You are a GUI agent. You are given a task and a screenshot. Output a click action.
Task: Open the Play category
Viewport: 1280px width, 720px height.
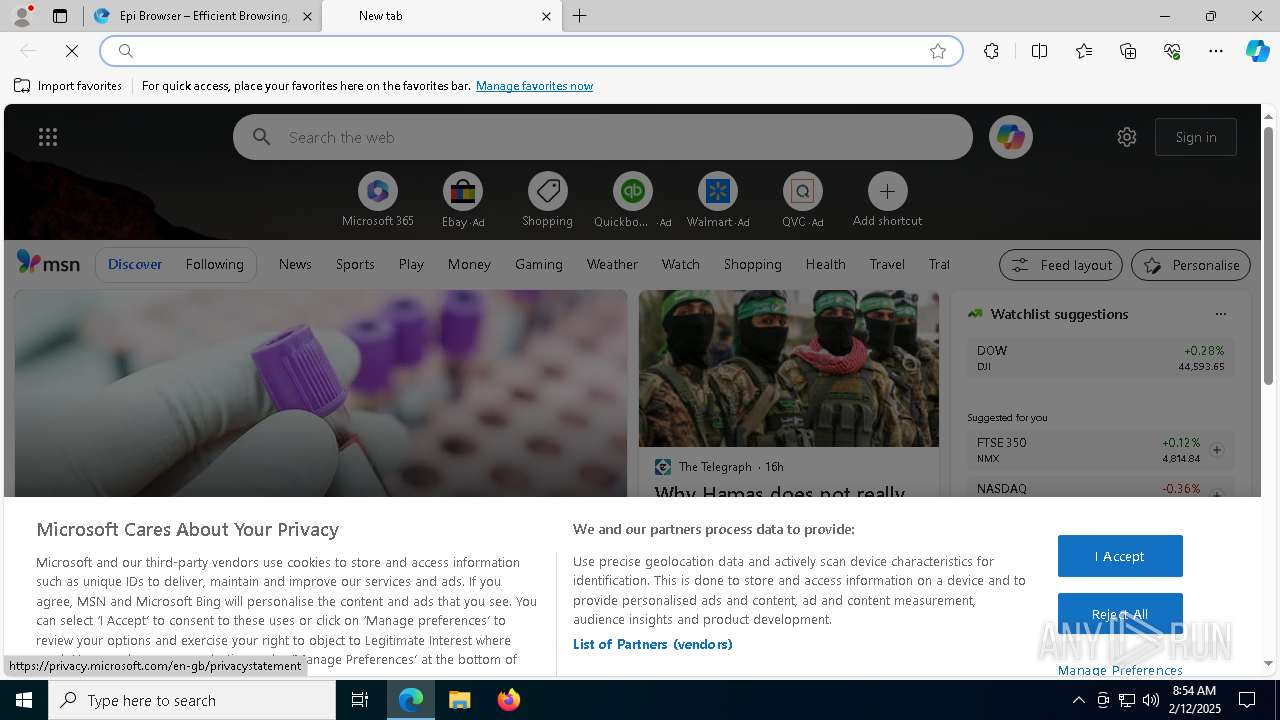click(x=411, y=264)
